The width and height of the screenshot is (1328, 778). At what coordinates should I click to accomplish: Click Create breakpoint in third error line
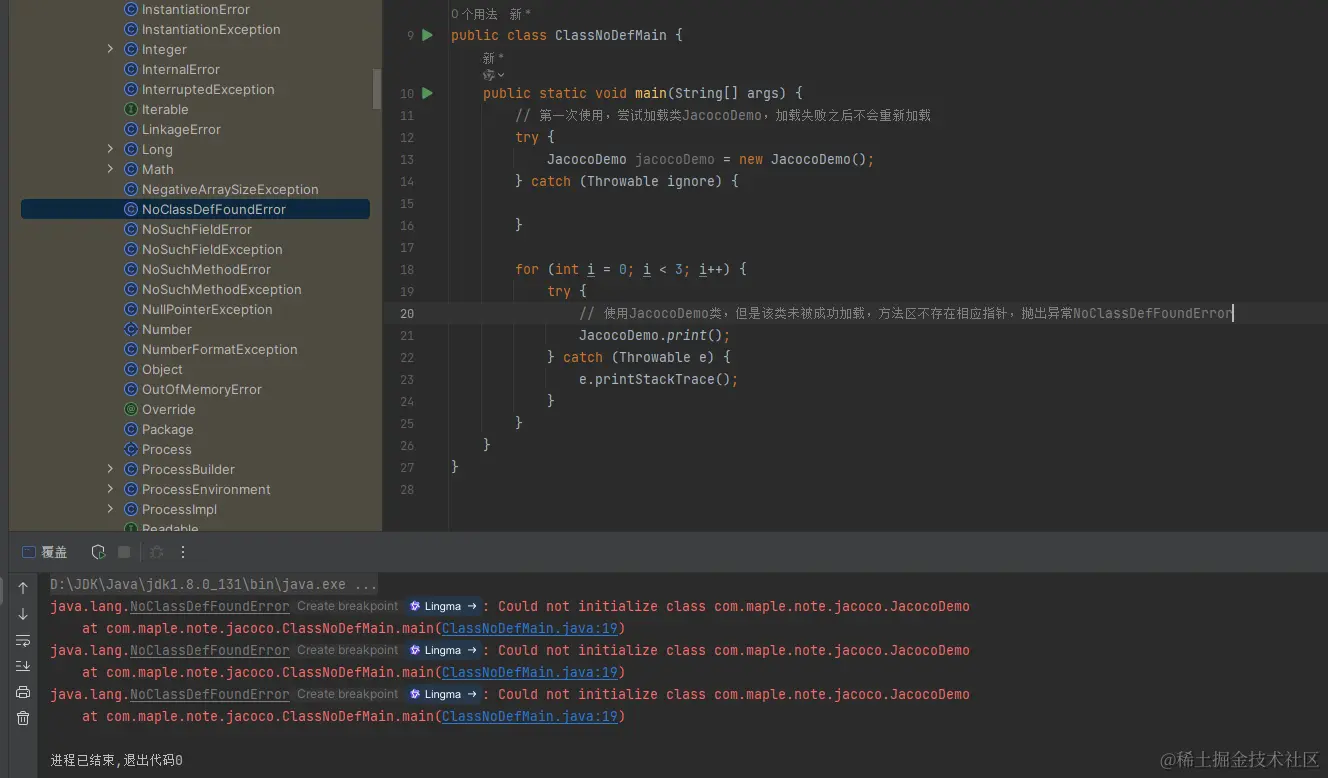(347, 694)
